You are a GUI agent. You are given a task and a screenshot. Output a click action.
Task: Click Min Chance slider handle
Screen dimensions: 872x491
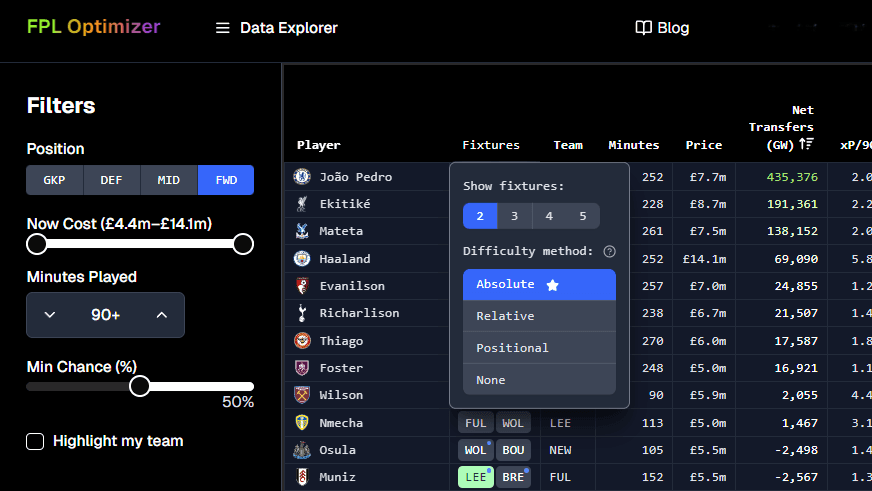[x=140, y=386]
